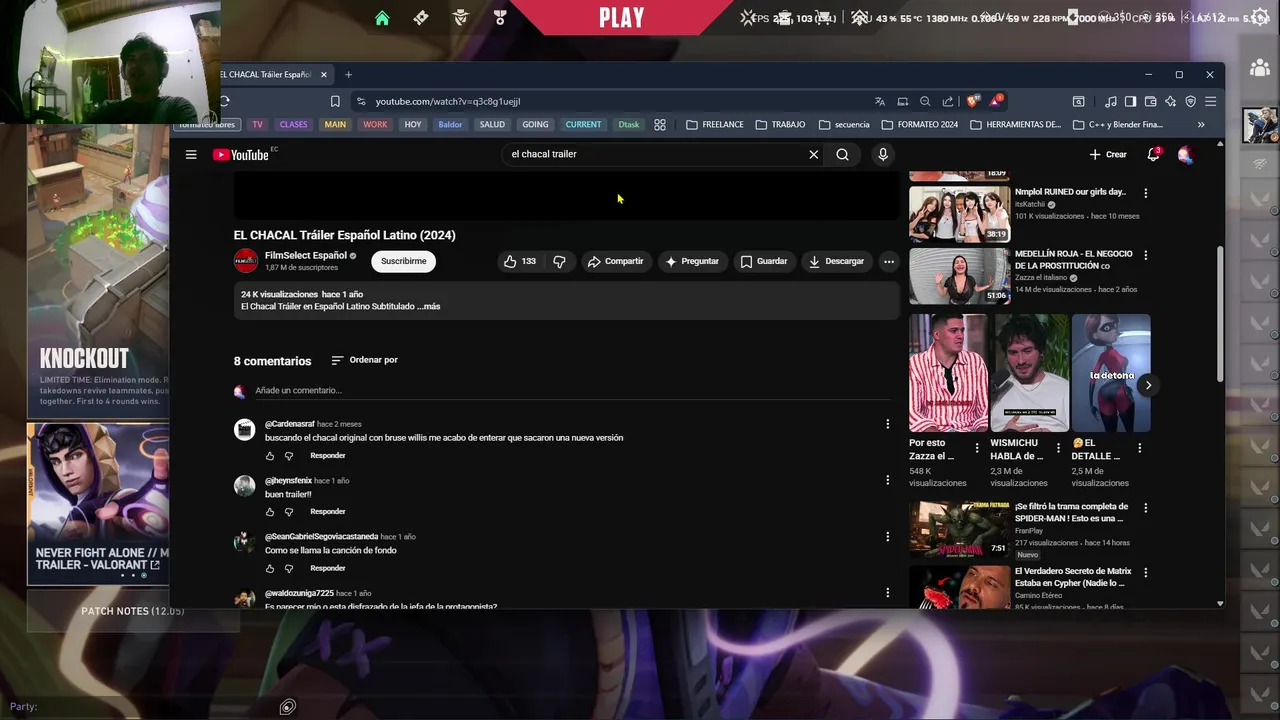1280x720 pixels.
Task: Reply to the @Cardenasraf comment
Action: pyautogui.click(x=328, y=456)
